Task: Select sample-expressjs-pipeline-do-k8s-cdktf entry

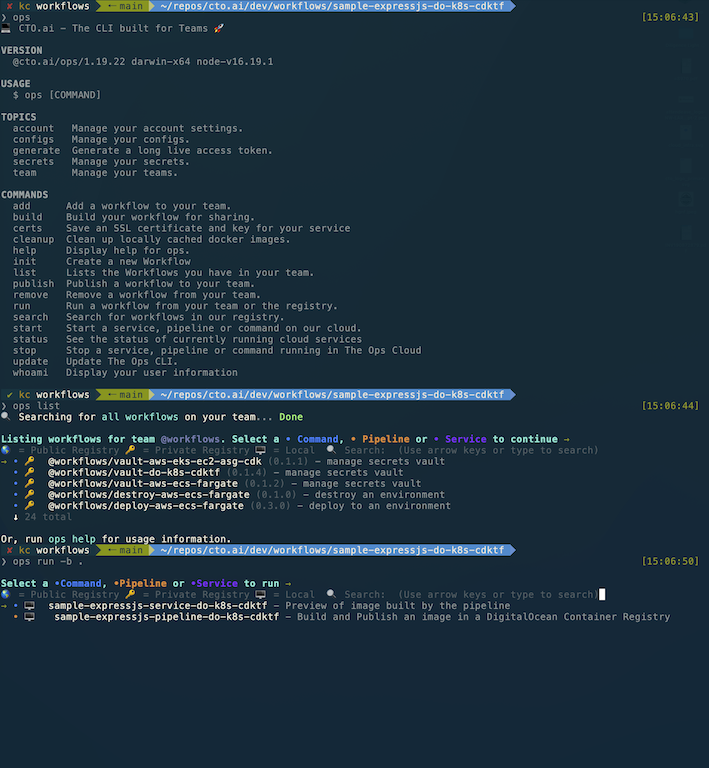Action: click(342, 617)
